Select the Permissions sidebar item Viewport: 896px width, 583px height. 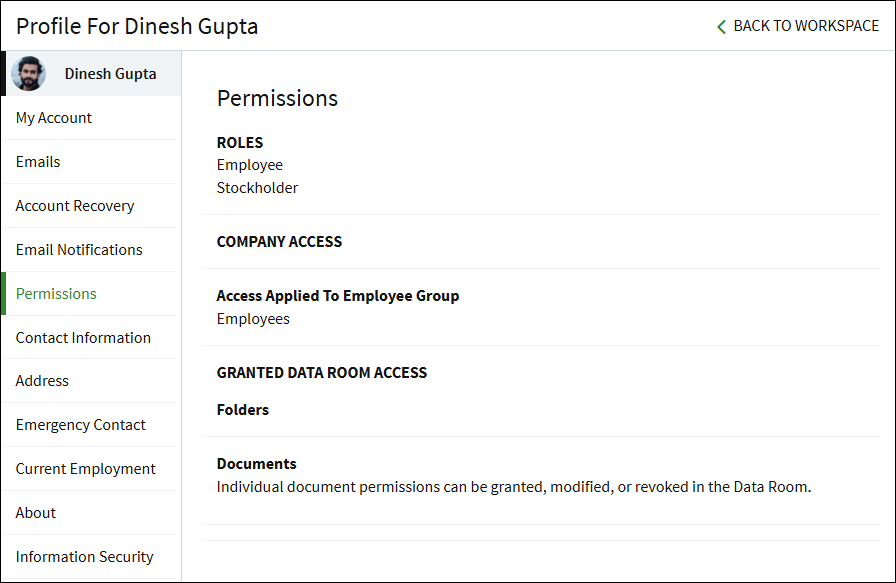pos(56,294)
